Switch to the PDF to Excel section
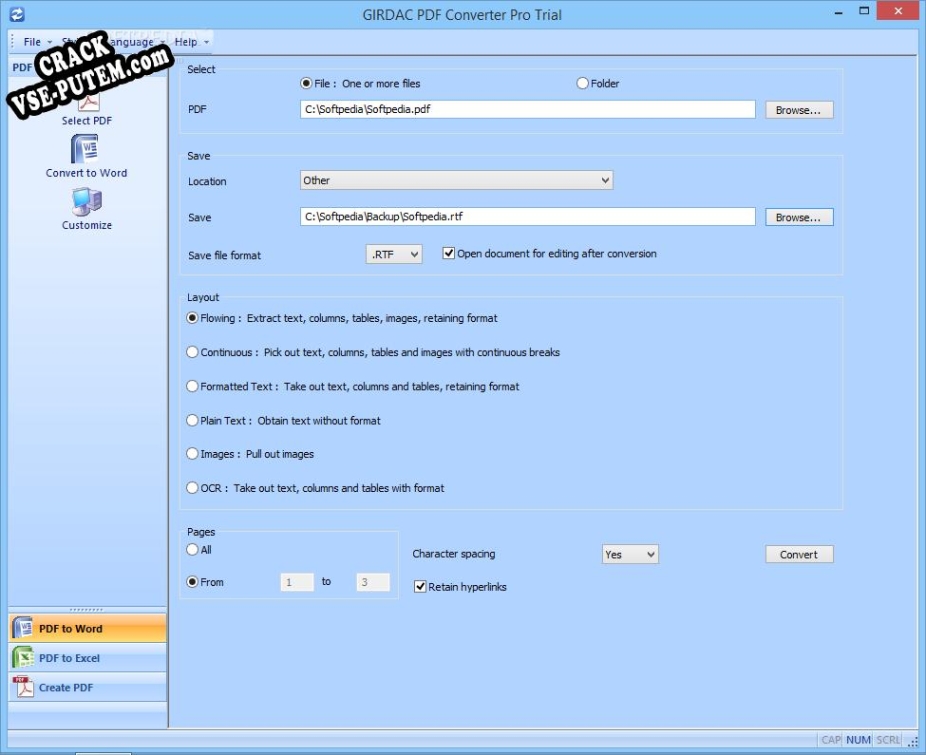This screenshot has height=755, width=926. tap(87, 658)
